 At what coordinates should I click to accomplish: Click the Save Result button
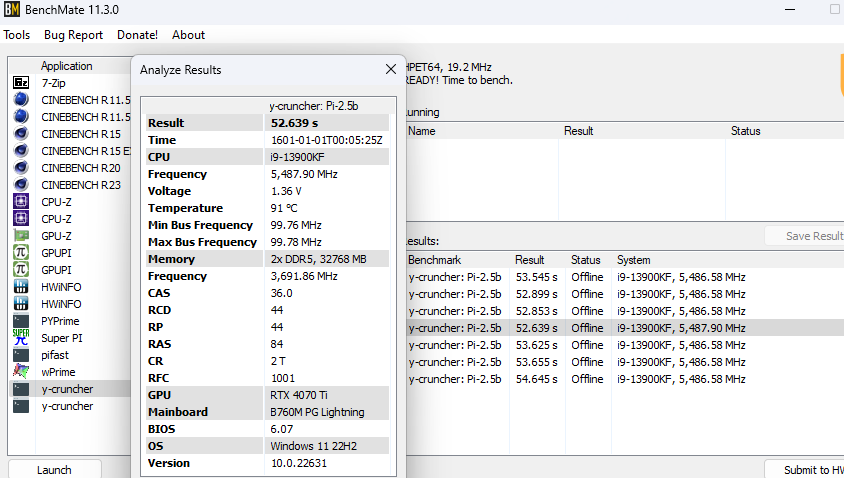coord(805,236)
